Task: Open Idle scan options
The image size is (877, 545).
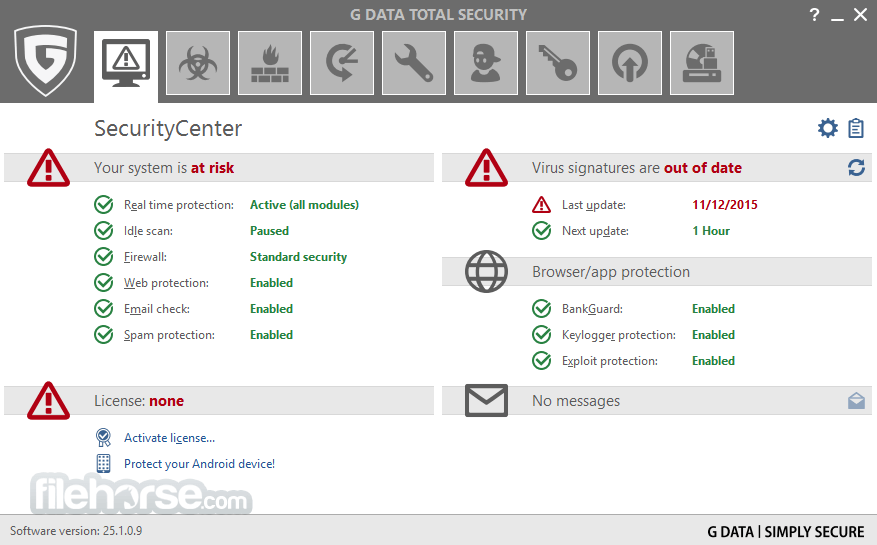Action: (x=148, y=231)
